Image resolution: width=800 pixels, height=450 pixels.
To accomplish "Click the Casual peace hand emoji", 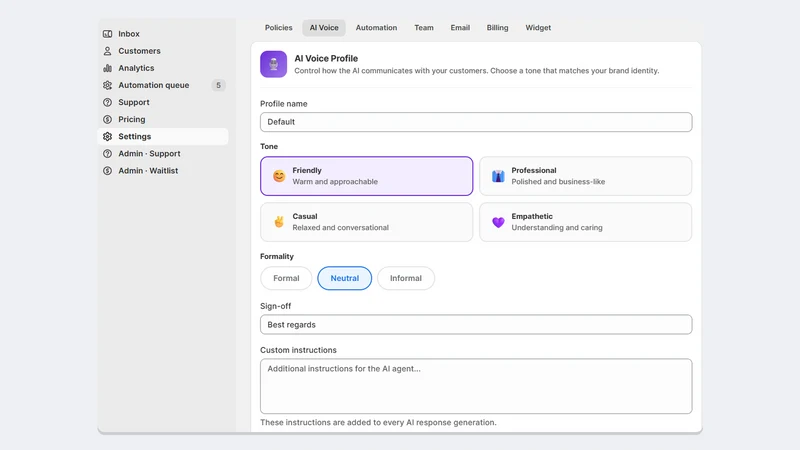I will 279,222.
